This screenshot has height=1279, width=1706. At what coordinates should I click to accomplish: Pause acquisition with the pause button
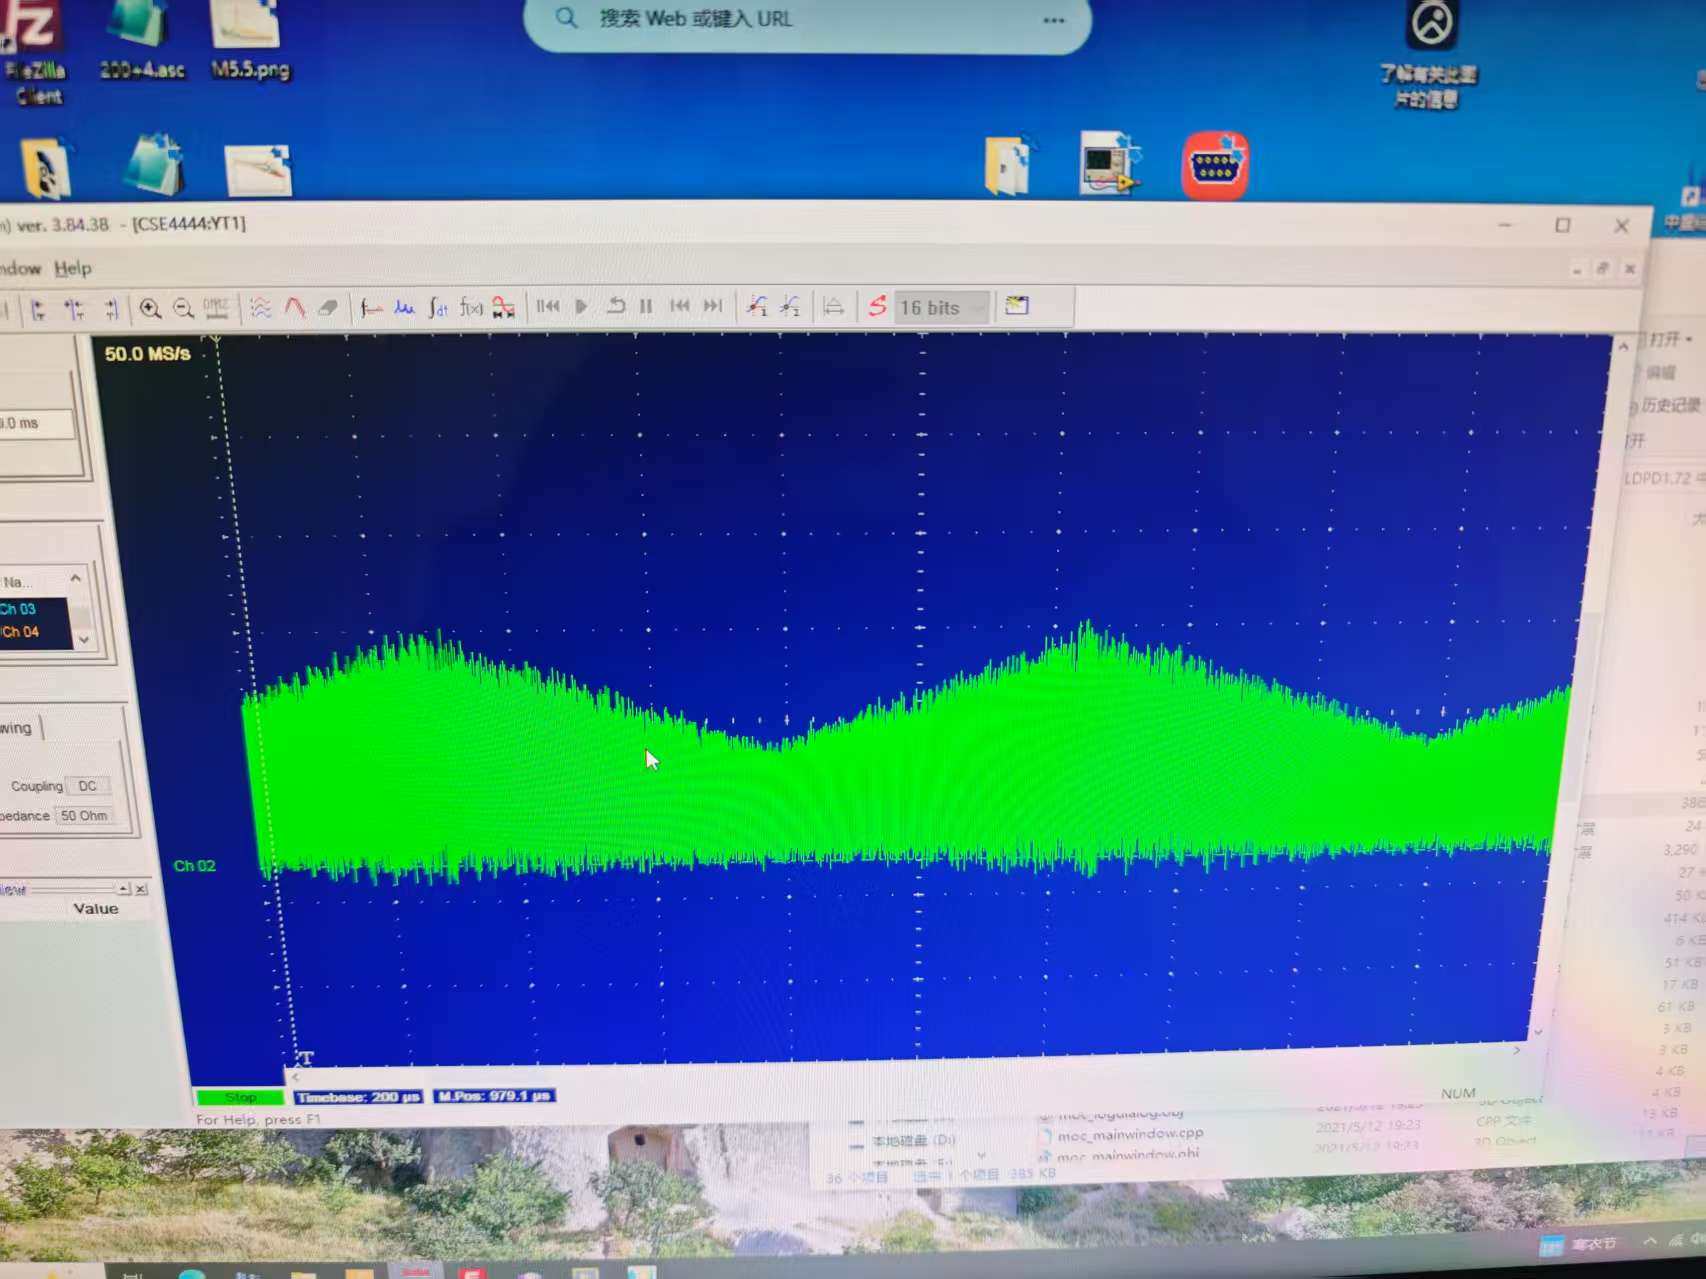(x=646, y=306)
